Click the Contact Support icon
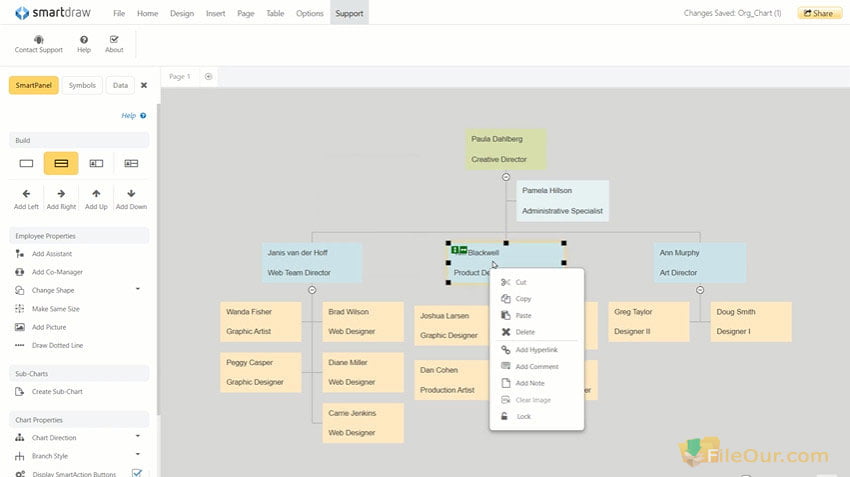850x477 pixels. (38, 38)
